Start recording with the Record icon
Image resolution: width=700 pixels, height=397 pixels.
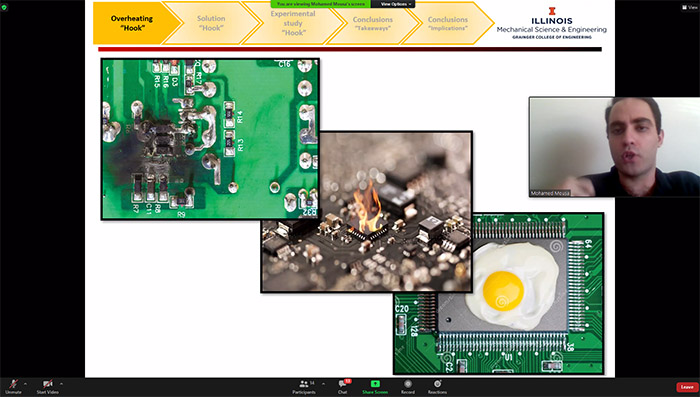point(408,387)
